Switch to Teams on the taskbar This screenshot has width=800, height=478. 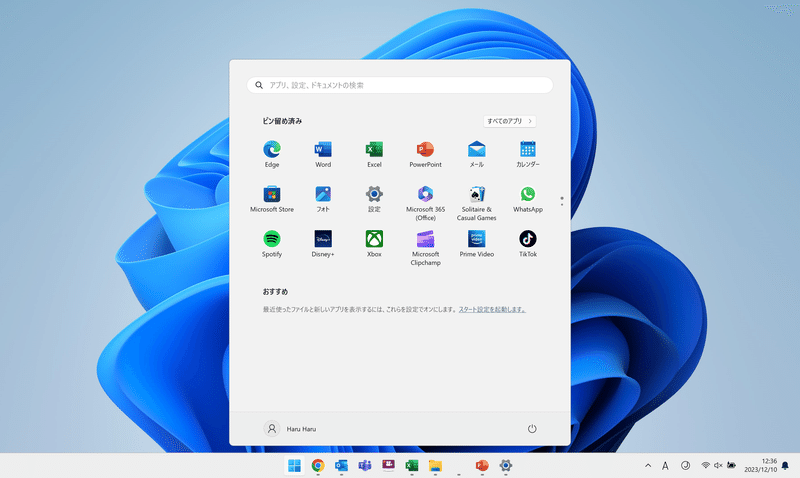pyautogui.click(x=365, y=465)
